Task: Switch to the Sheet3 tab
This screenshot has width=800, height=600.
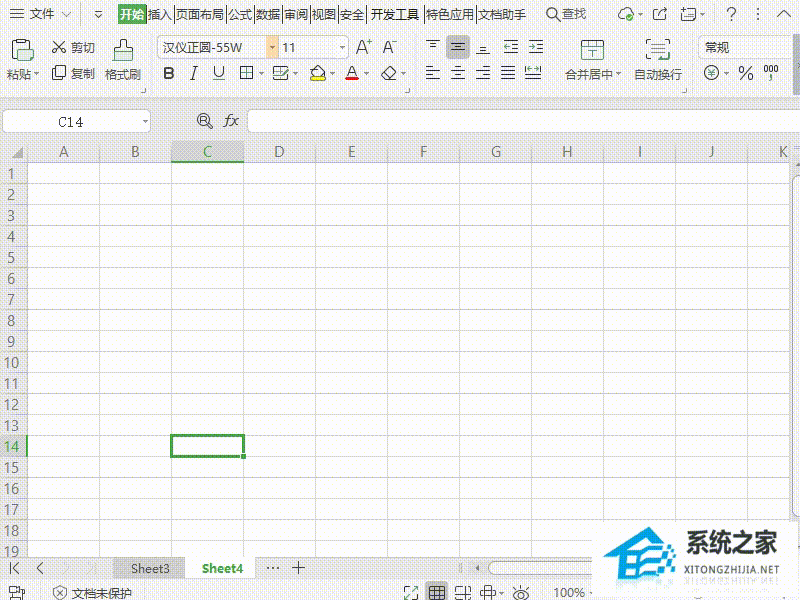Action: [150, 568]
